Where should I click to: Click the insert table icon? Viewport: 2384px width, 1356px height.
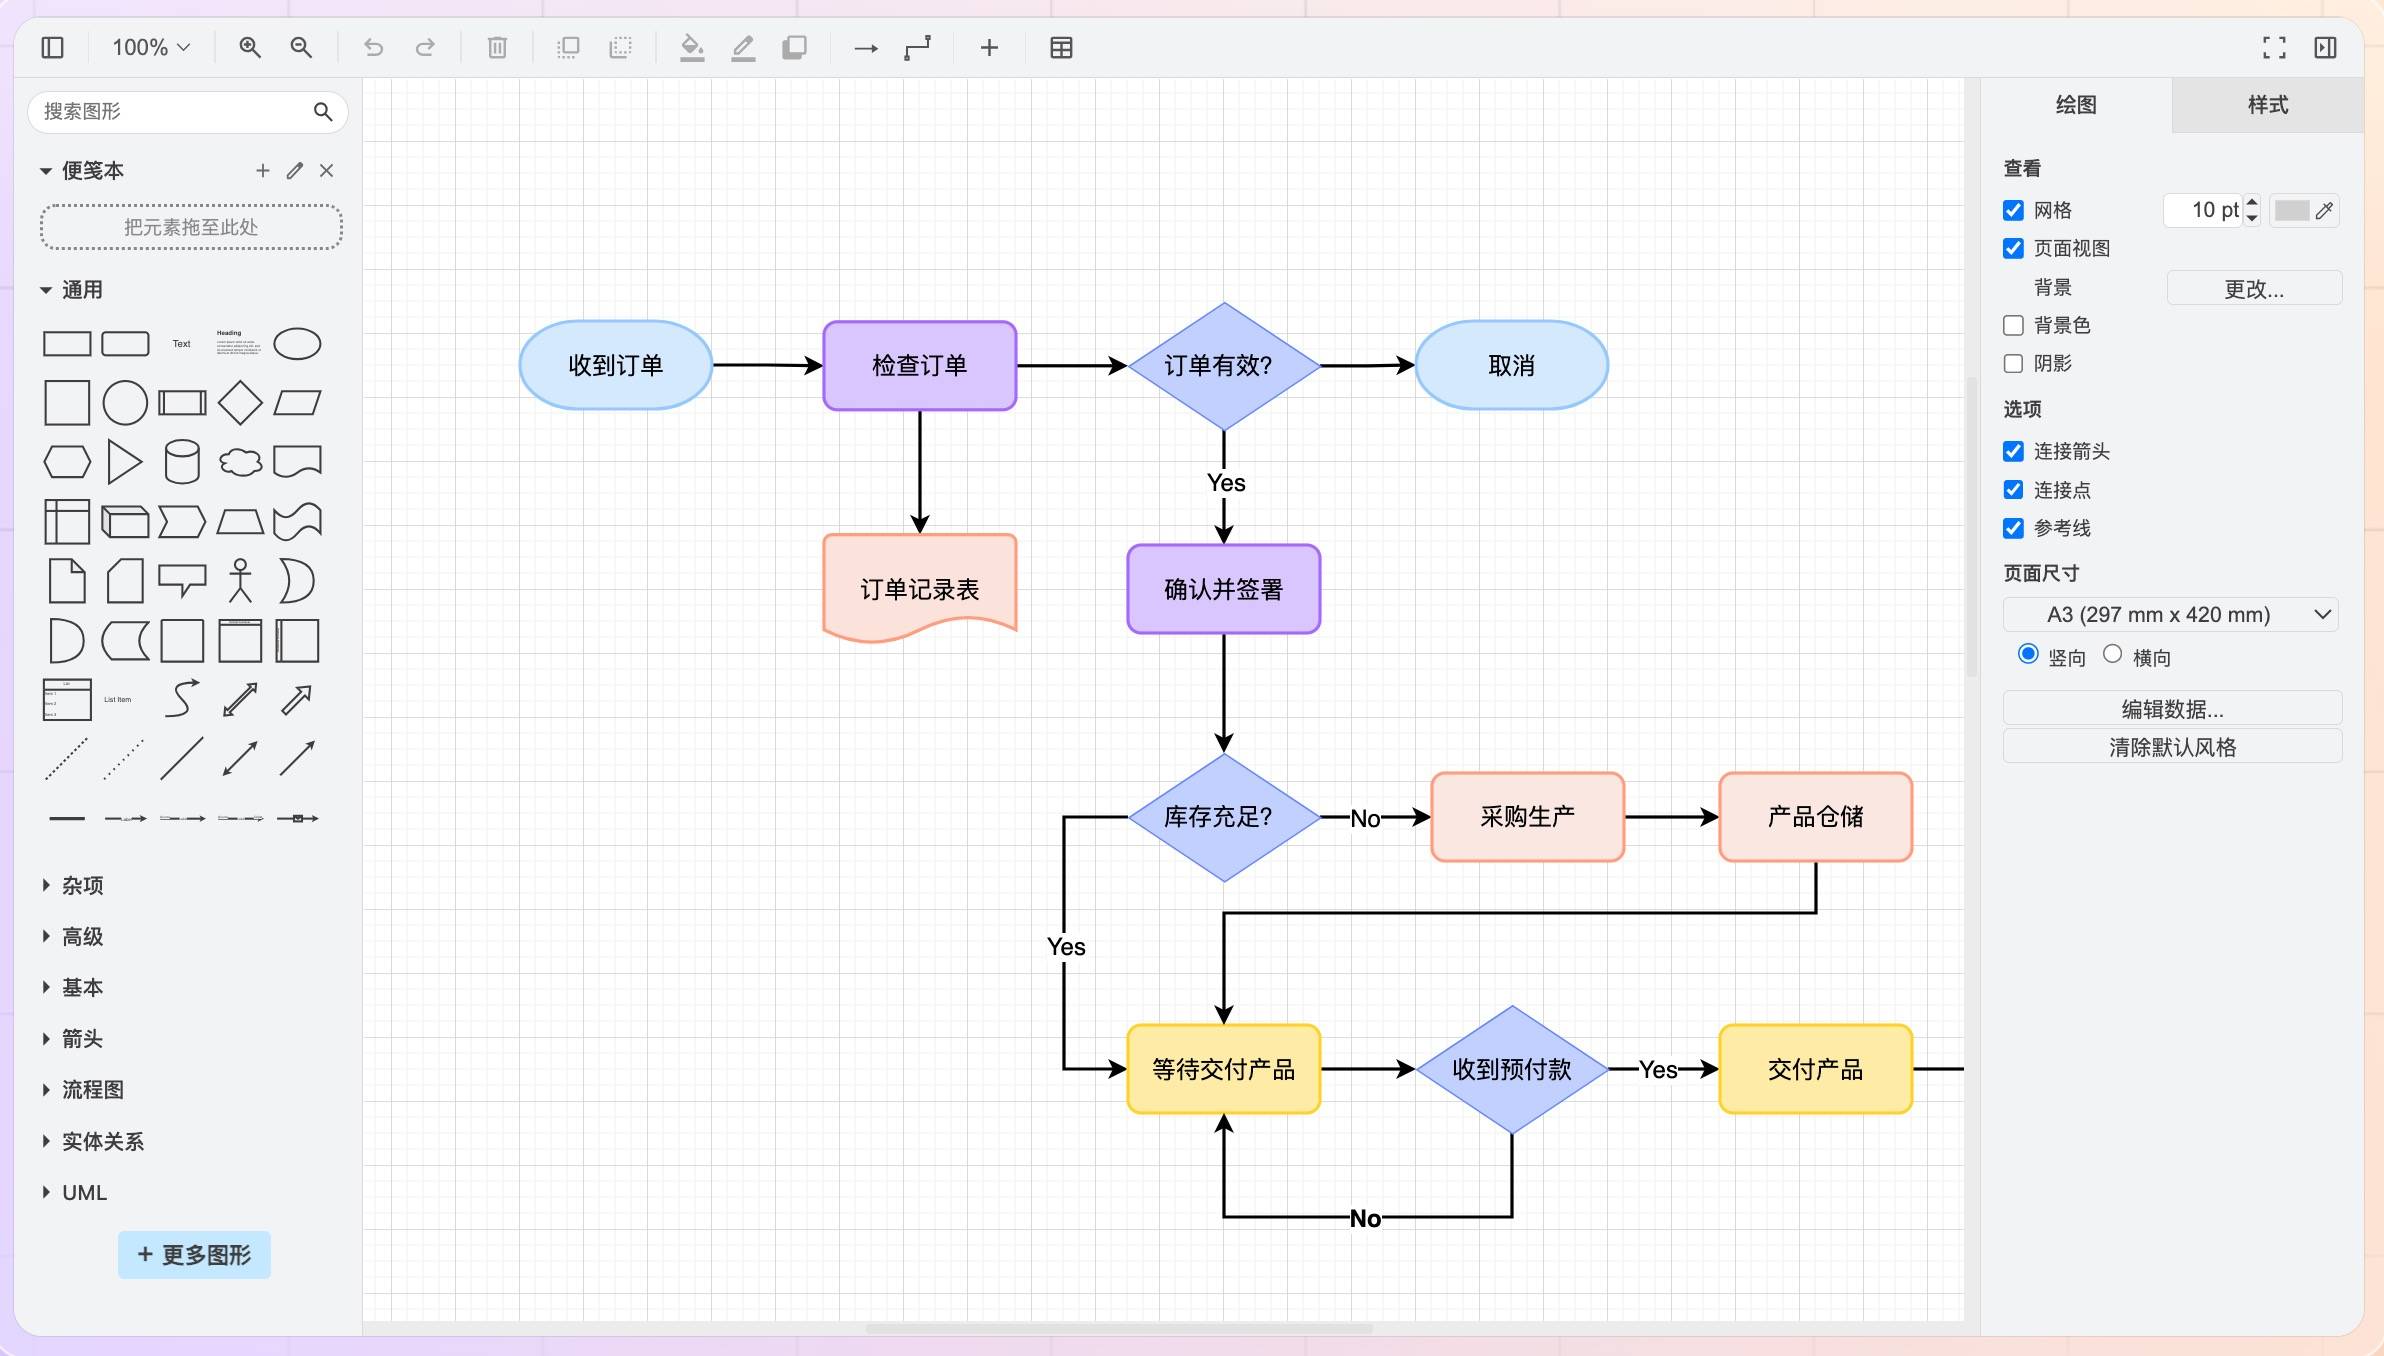click(x=1061, y=47)
